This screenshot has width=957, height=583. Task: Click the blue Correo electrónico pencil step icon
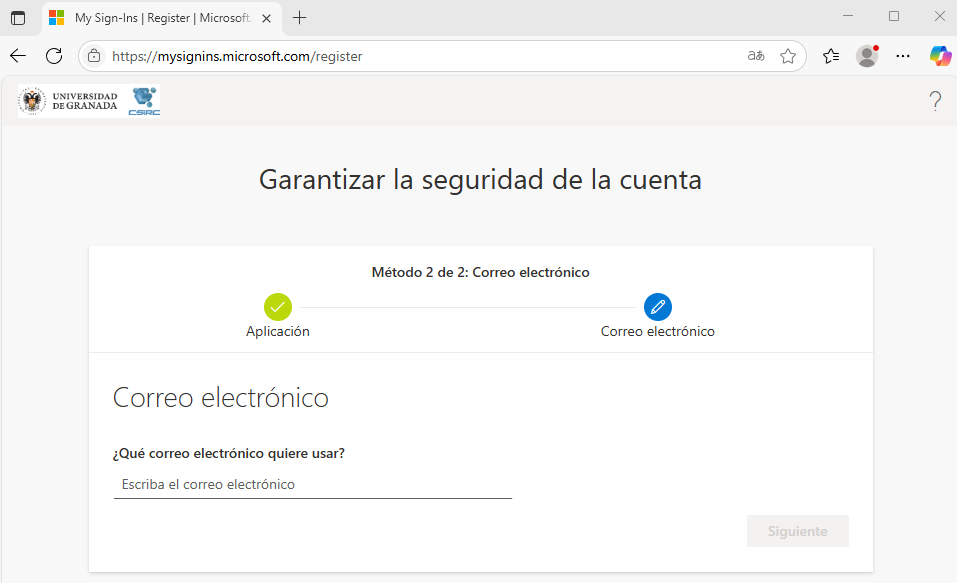[658, 306]
